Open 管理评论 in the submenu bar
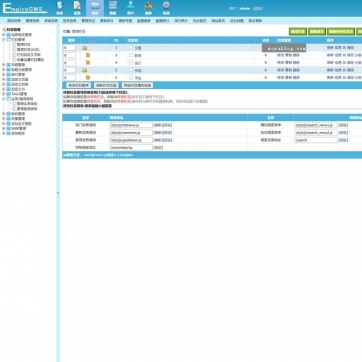This screenshot has width=362, height=362. (x=88, y=21)
